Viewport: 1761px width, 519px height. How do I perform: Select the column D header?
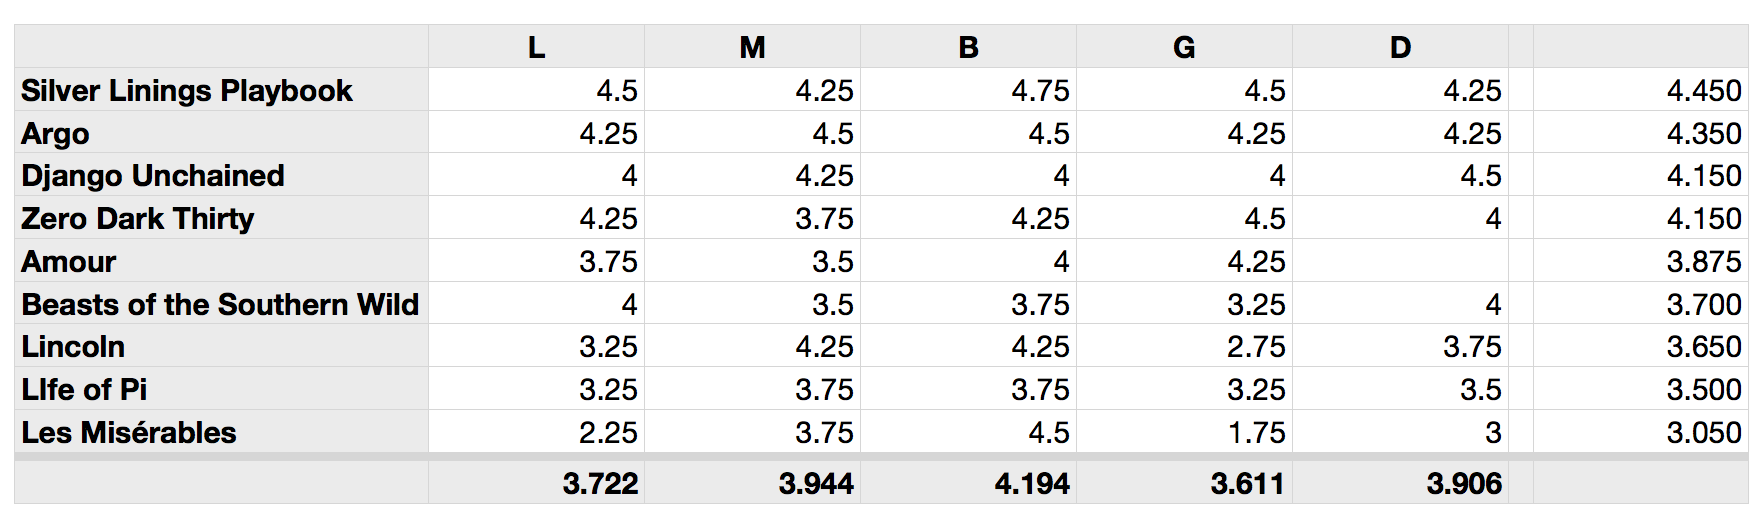1400,47
